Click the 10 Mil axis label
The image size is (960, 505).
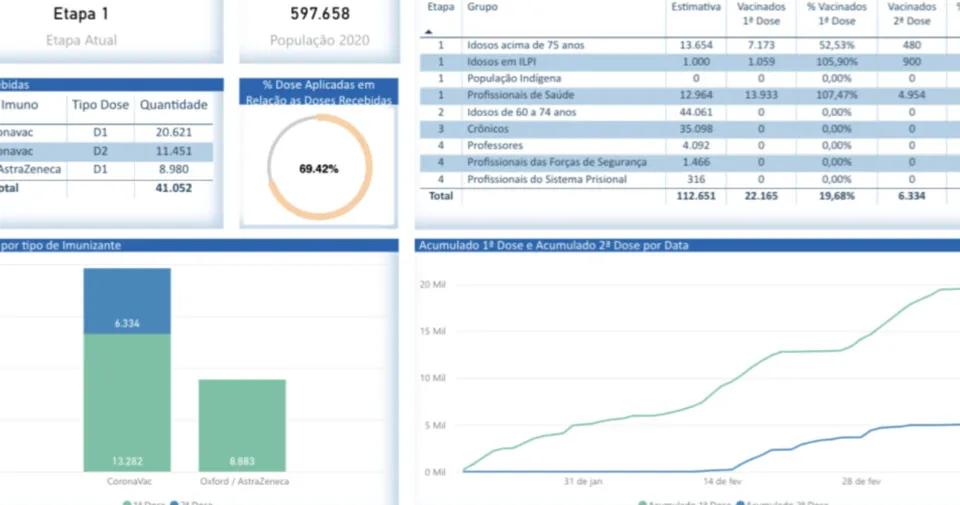433,378
